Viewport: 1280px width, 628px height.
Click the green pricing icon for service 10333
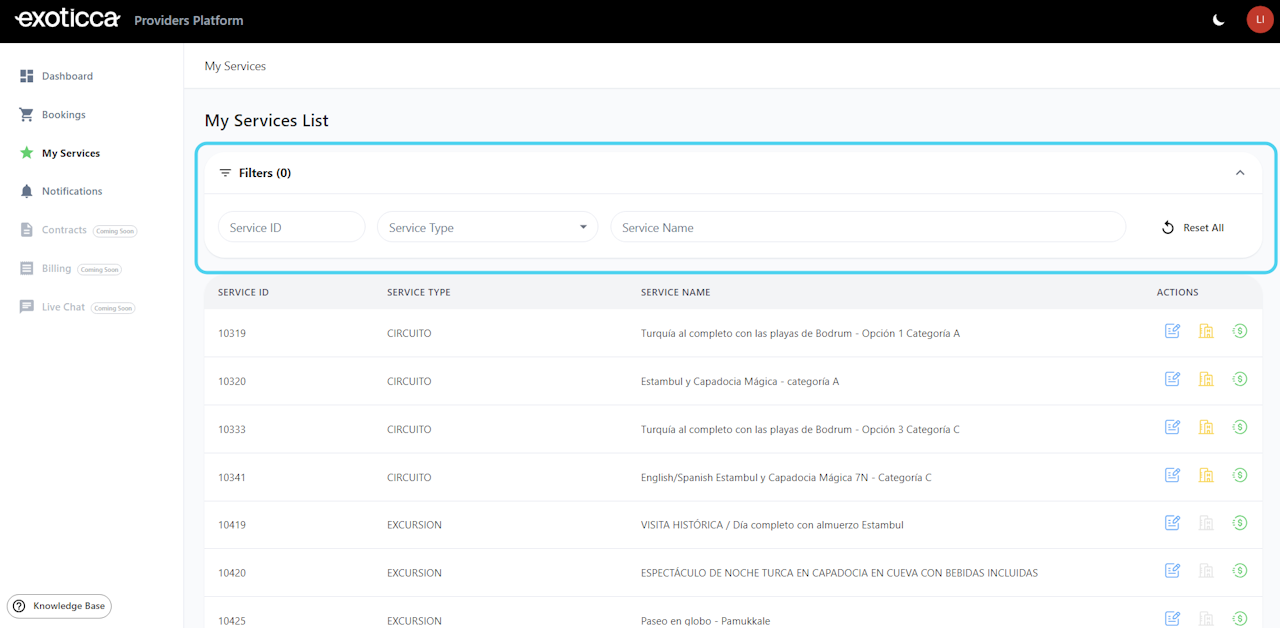pyautogui.click(x=1240, y=427)
